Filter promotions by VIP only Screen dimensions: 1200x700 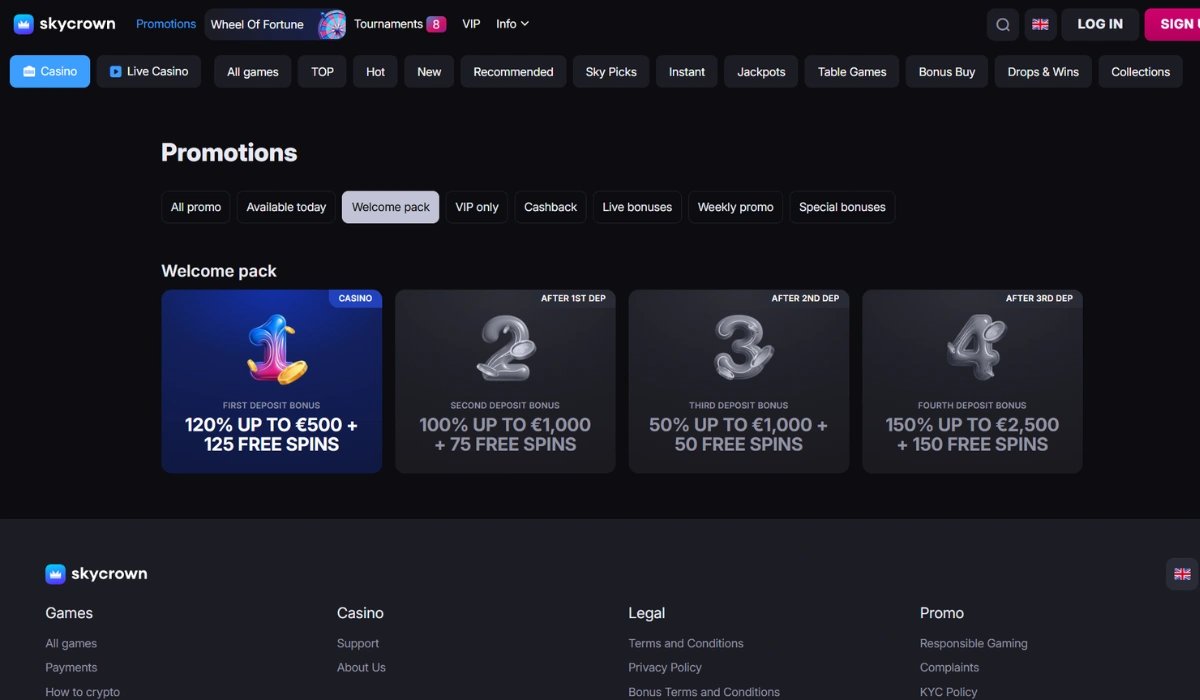(x=477, y=207)
